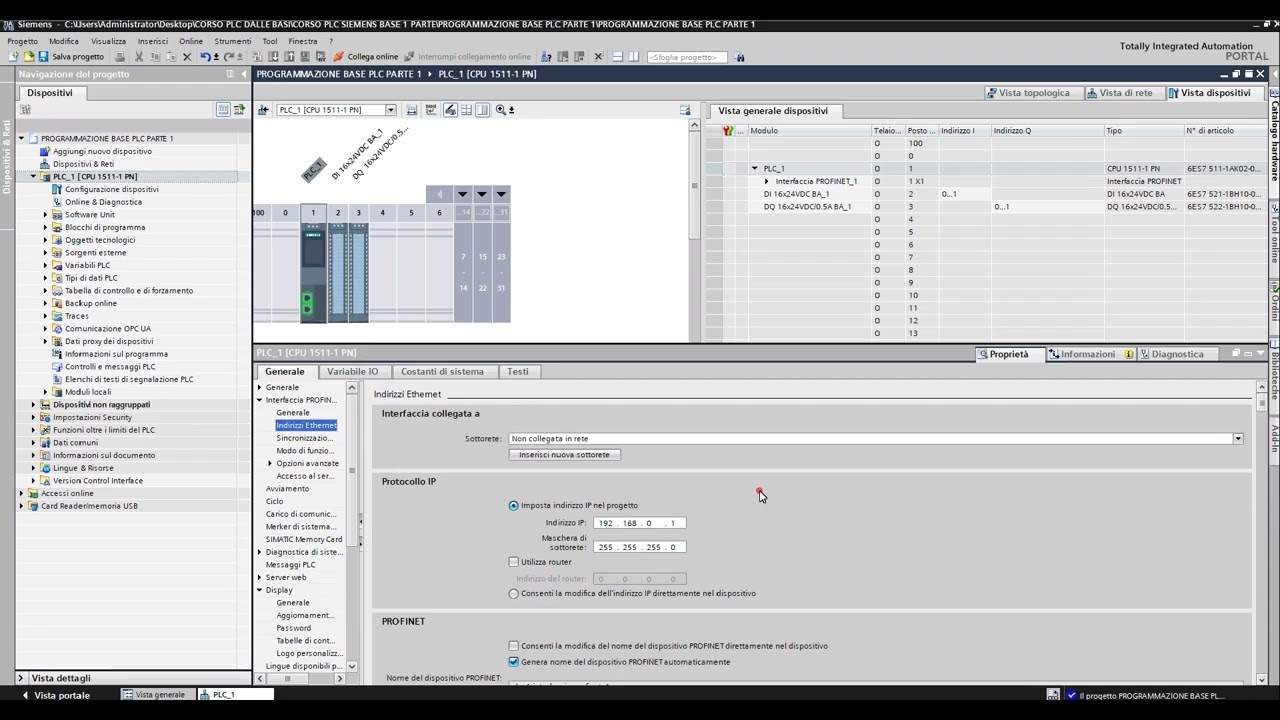
Task: Open the Visualizza menu
Action: pos(108,41)
